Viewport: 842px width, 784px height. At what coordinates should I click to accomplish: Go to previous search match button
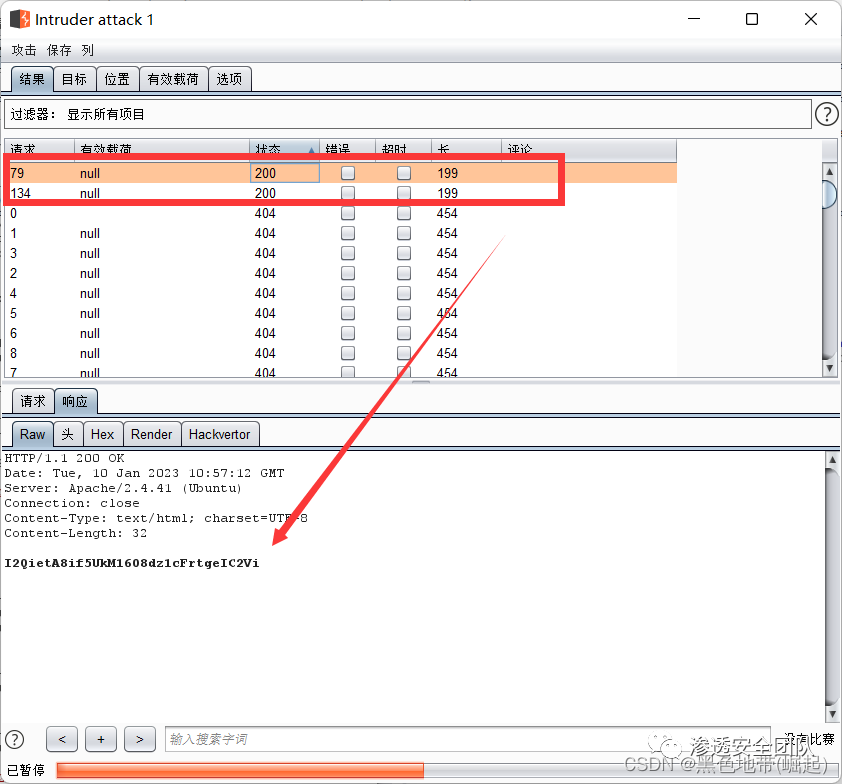click(x=62, y=739)
